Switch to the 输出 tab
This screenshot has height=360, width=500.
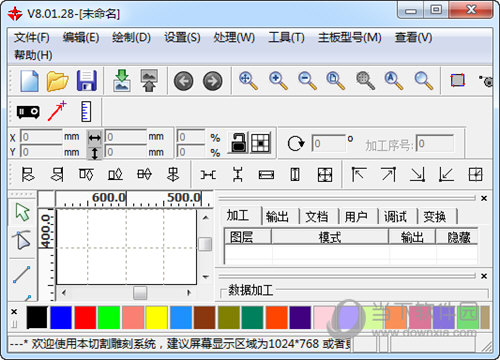(277, 217)
